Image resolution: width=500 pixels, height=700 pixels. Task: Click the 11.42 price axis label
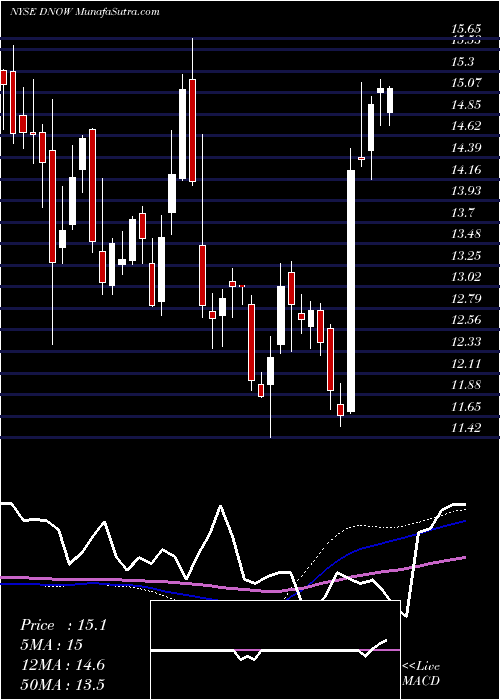click(x=467, y=428)
